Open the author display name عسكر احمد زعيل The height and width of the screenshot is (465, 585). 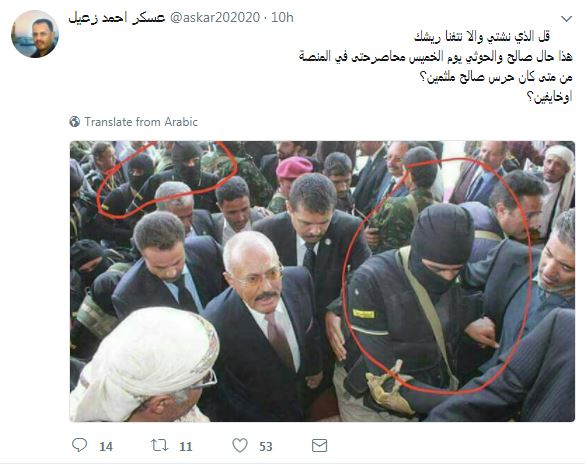tap(117, 18)
